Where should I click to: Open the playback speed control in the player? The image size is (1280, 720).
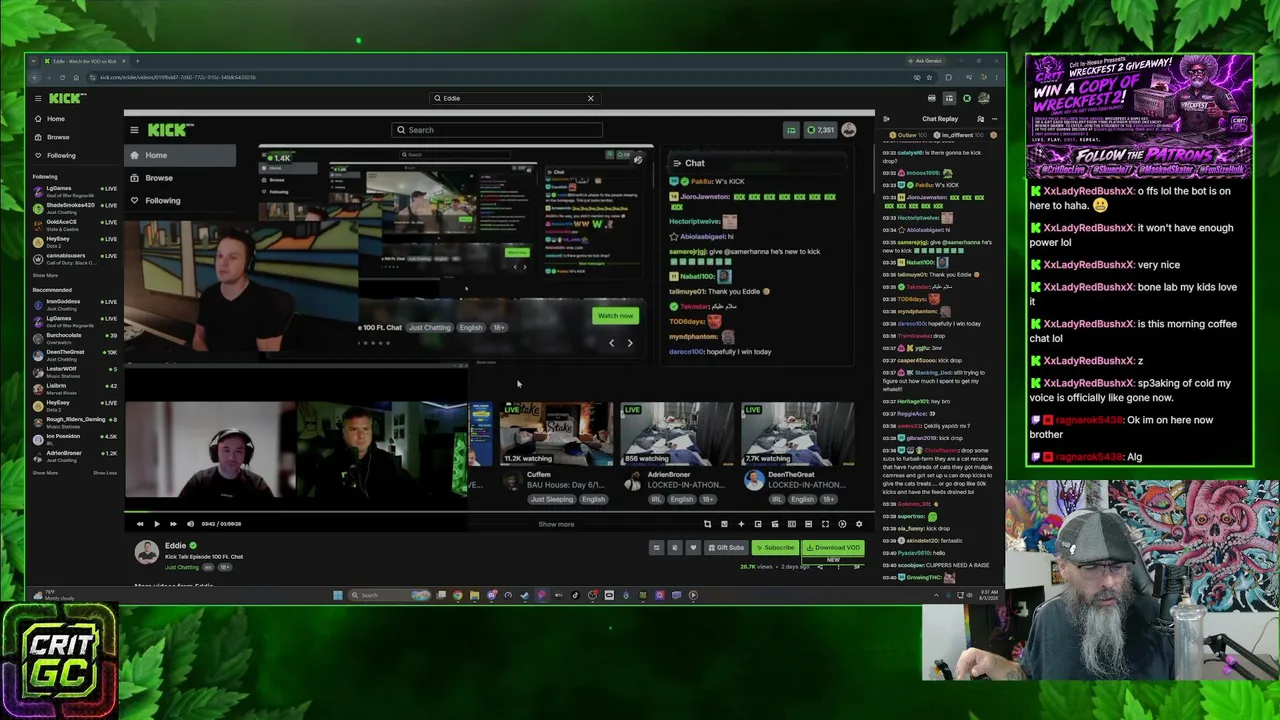click(x=842, y=524)
